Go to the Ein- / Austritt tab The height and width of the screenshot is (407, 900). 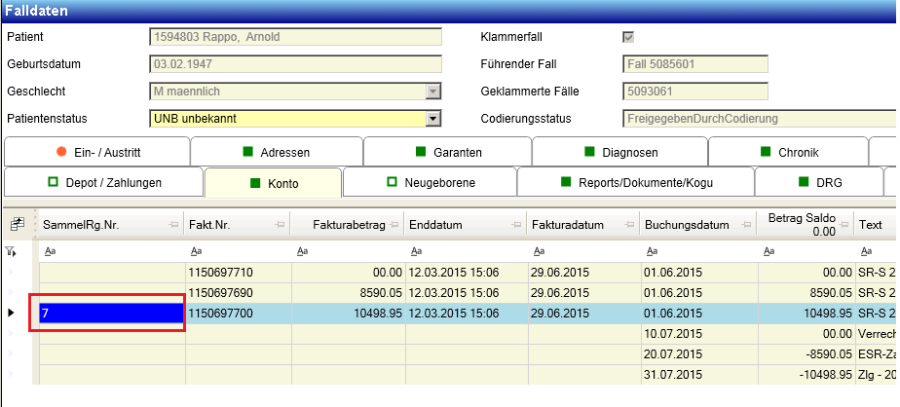(96, 153)
